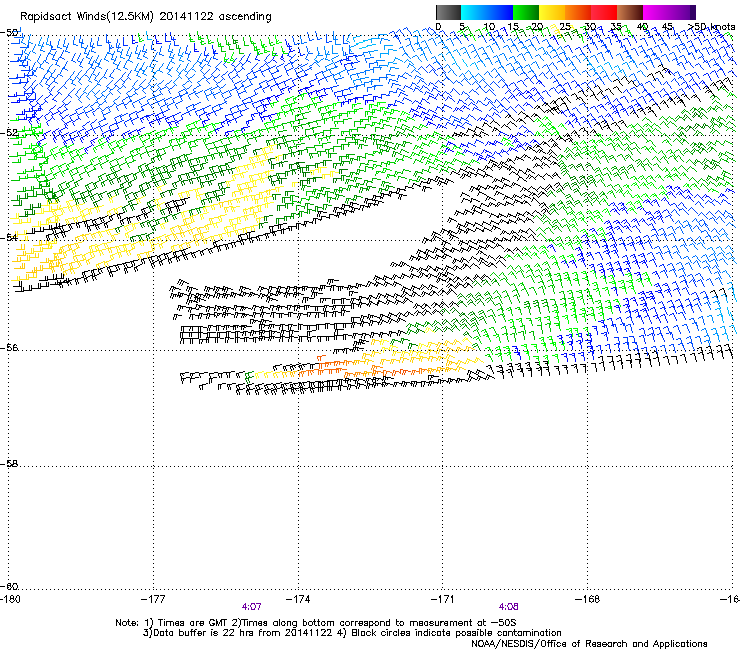The image size is (740, 650).
Task: Click the purple 4:08 time marker
Action: (x=508, y=607)
